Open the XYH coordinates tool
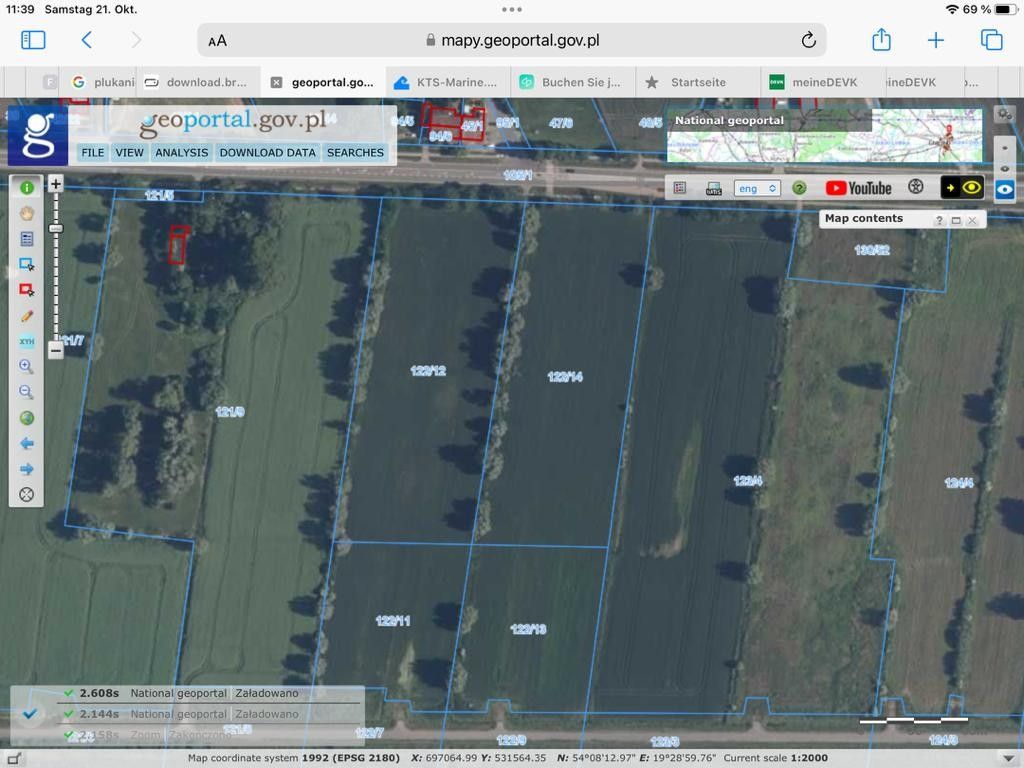Screen dimensions: 1024x768 tap(27, 341)
